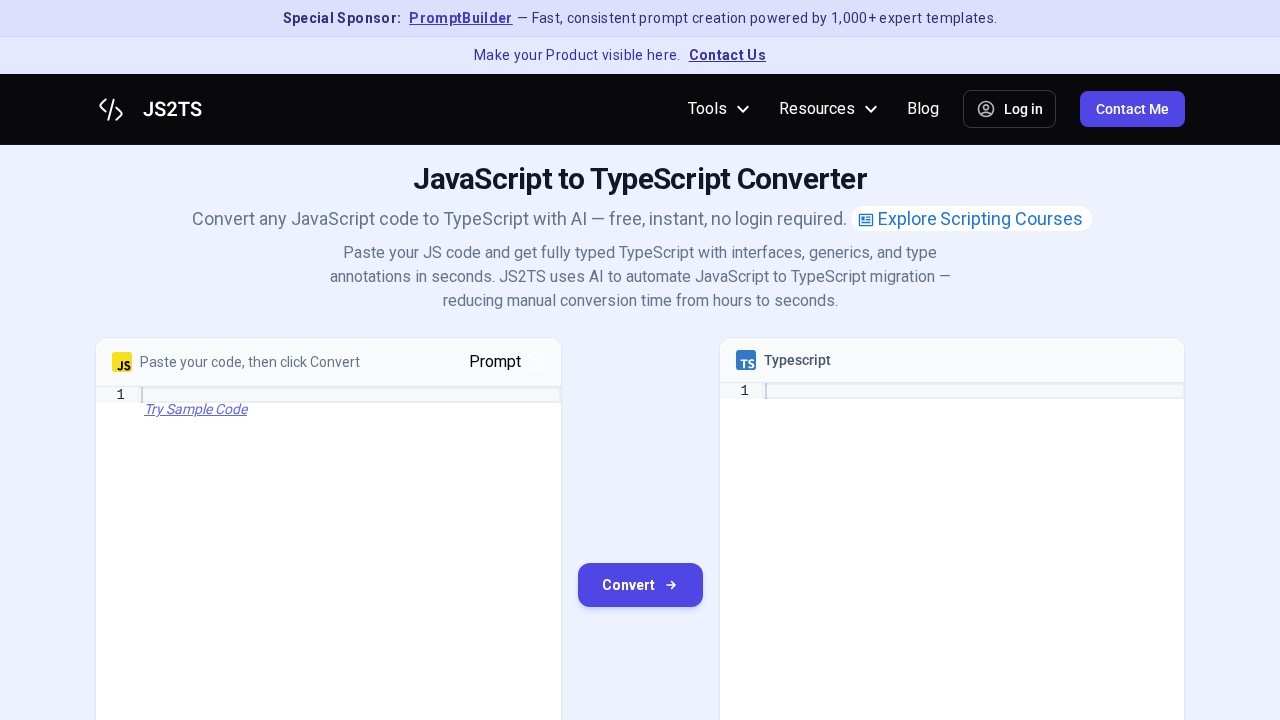Expand the Resources dropdown chevron
The image size is (1280, 720).
(x=871, y=109)
